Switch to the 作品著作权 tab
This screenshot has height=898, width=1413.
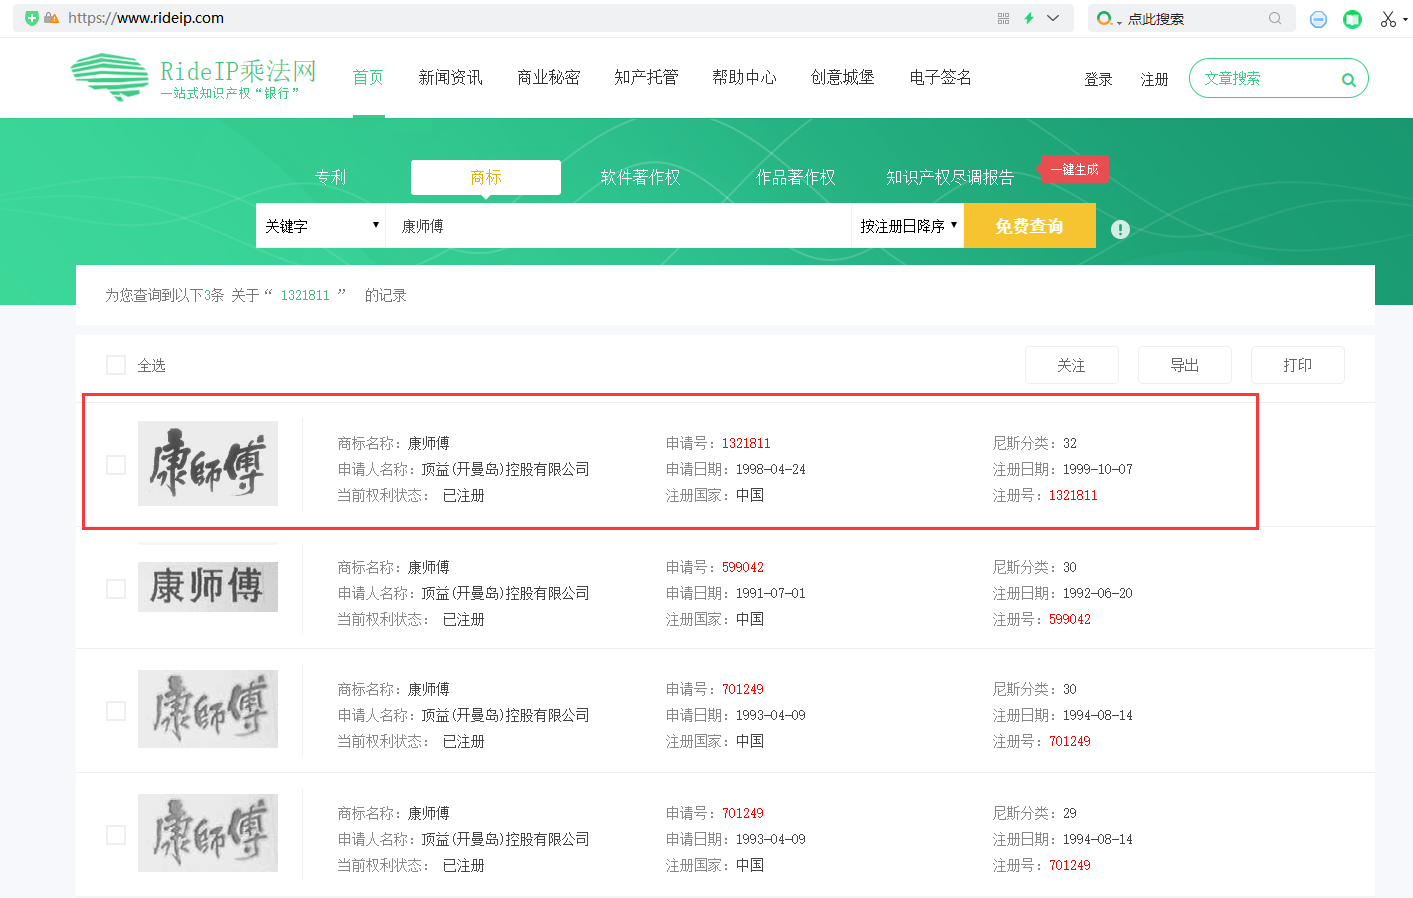click(x=796, y=177)
